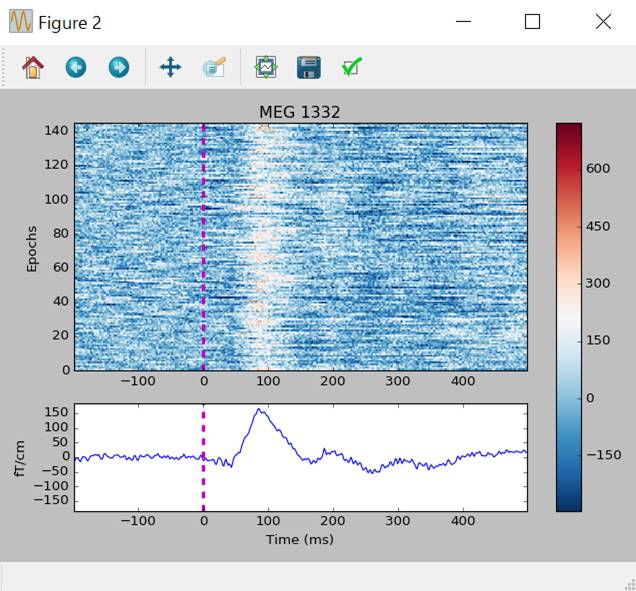The image size is (636, 591).
Task: Click the Time (ms) x-axis label
Action: tap(300, 539)
